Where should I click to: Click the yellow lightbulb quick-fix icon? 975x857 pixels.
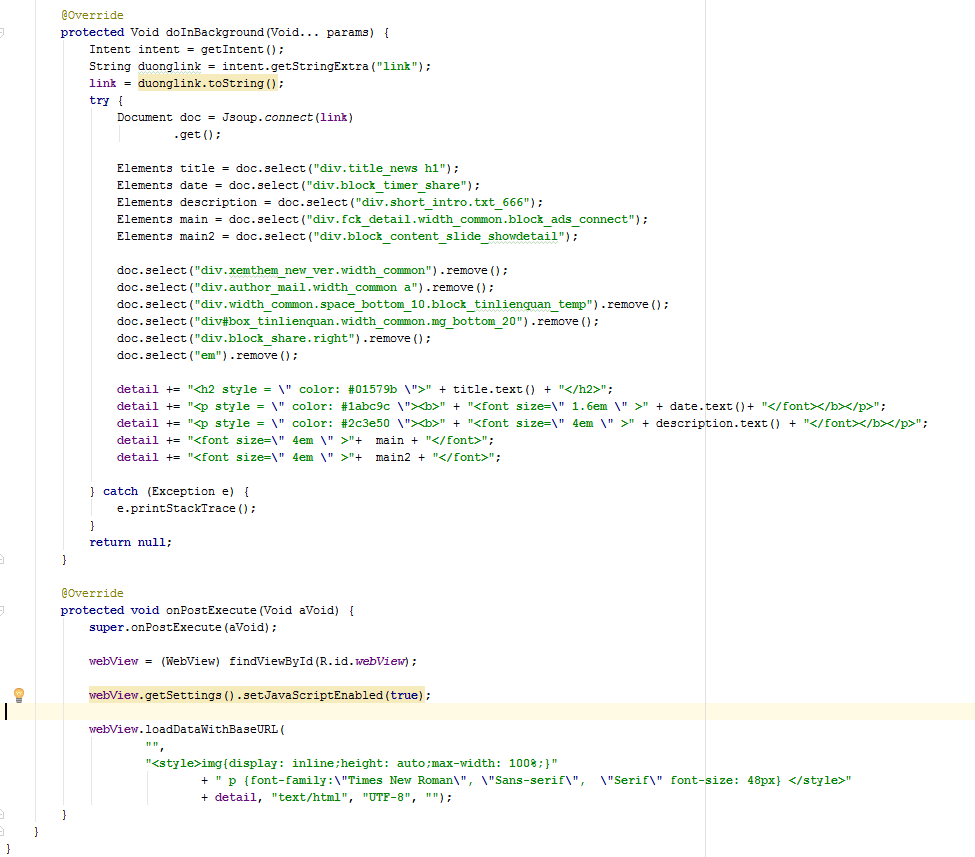click(18, 695)
